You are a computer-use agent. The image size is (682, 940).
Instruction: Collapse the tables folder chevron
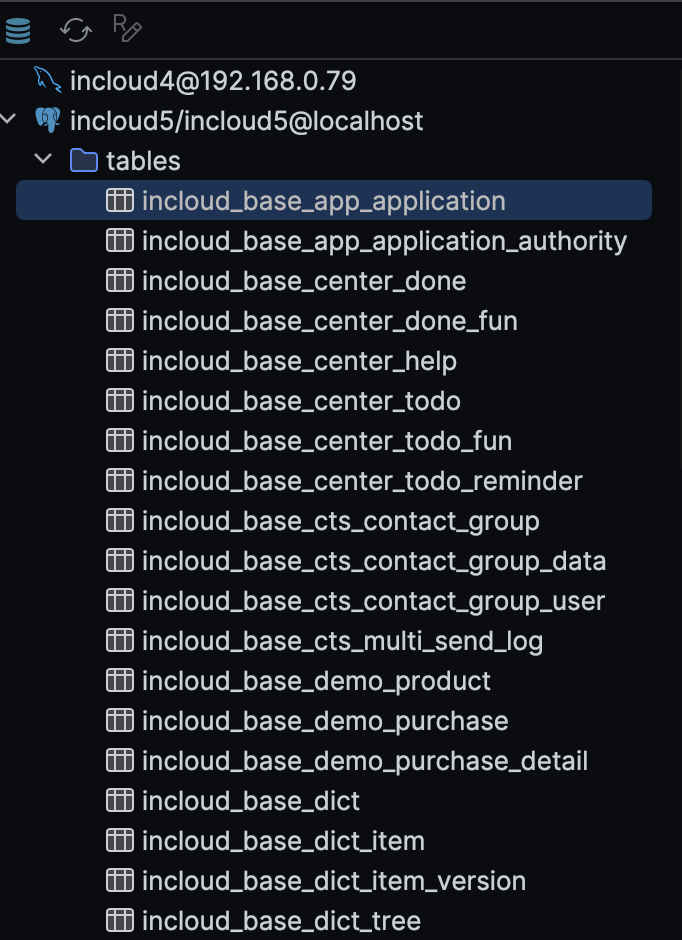click(43, 160)
